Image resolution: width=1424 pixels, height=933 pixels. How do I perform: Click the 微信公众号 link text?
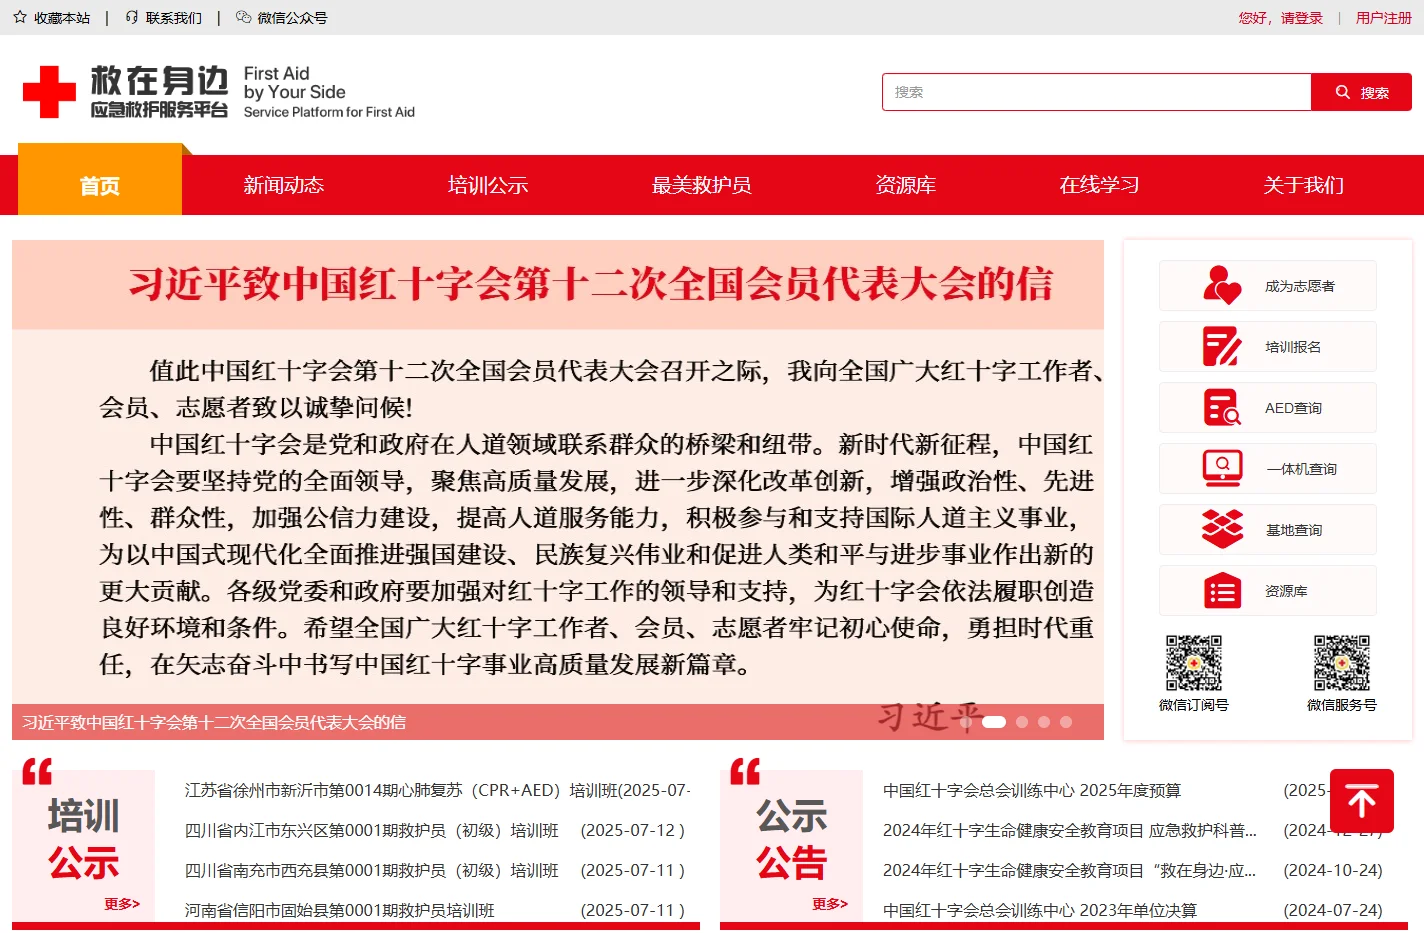[x=292, y=18]
